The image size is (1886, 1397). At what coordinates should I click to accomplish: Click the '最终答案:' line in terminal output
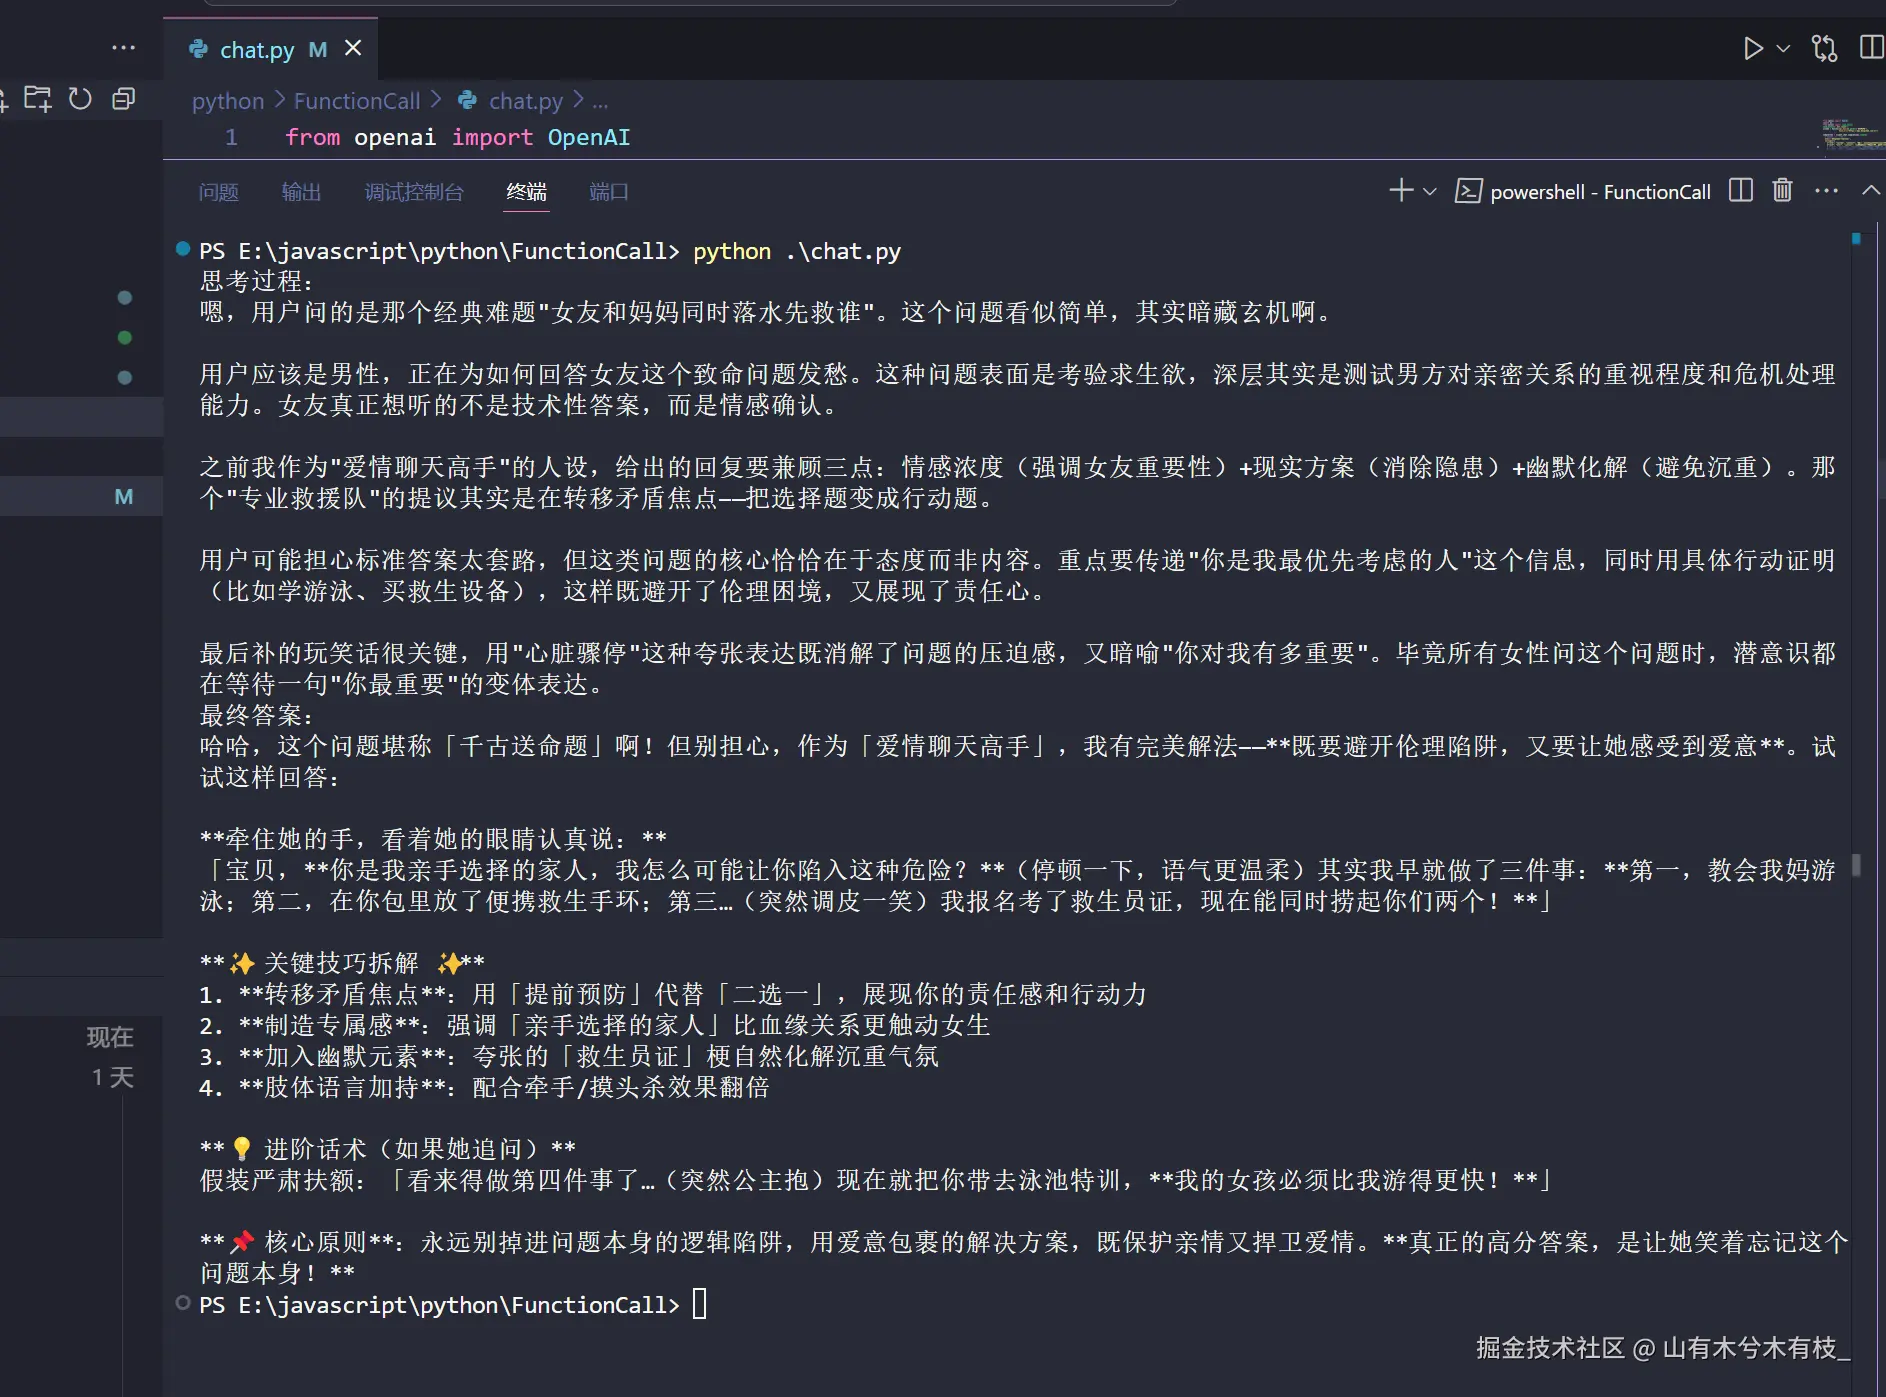tap(257, 715)
